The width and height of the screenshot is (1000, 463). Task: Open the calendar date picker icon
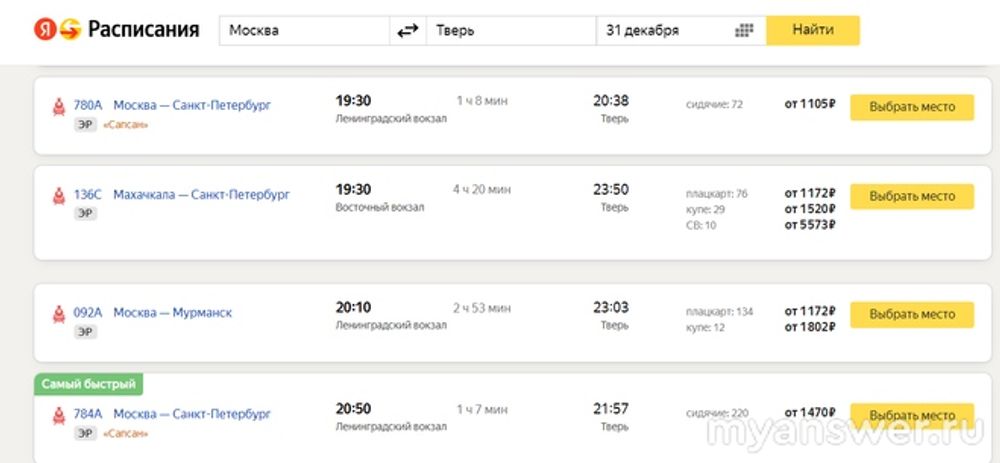[x=744, y=31]
